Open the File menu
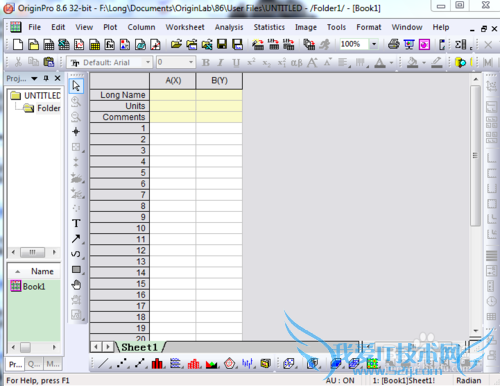500x386 pixels. (x=34, y=27)
